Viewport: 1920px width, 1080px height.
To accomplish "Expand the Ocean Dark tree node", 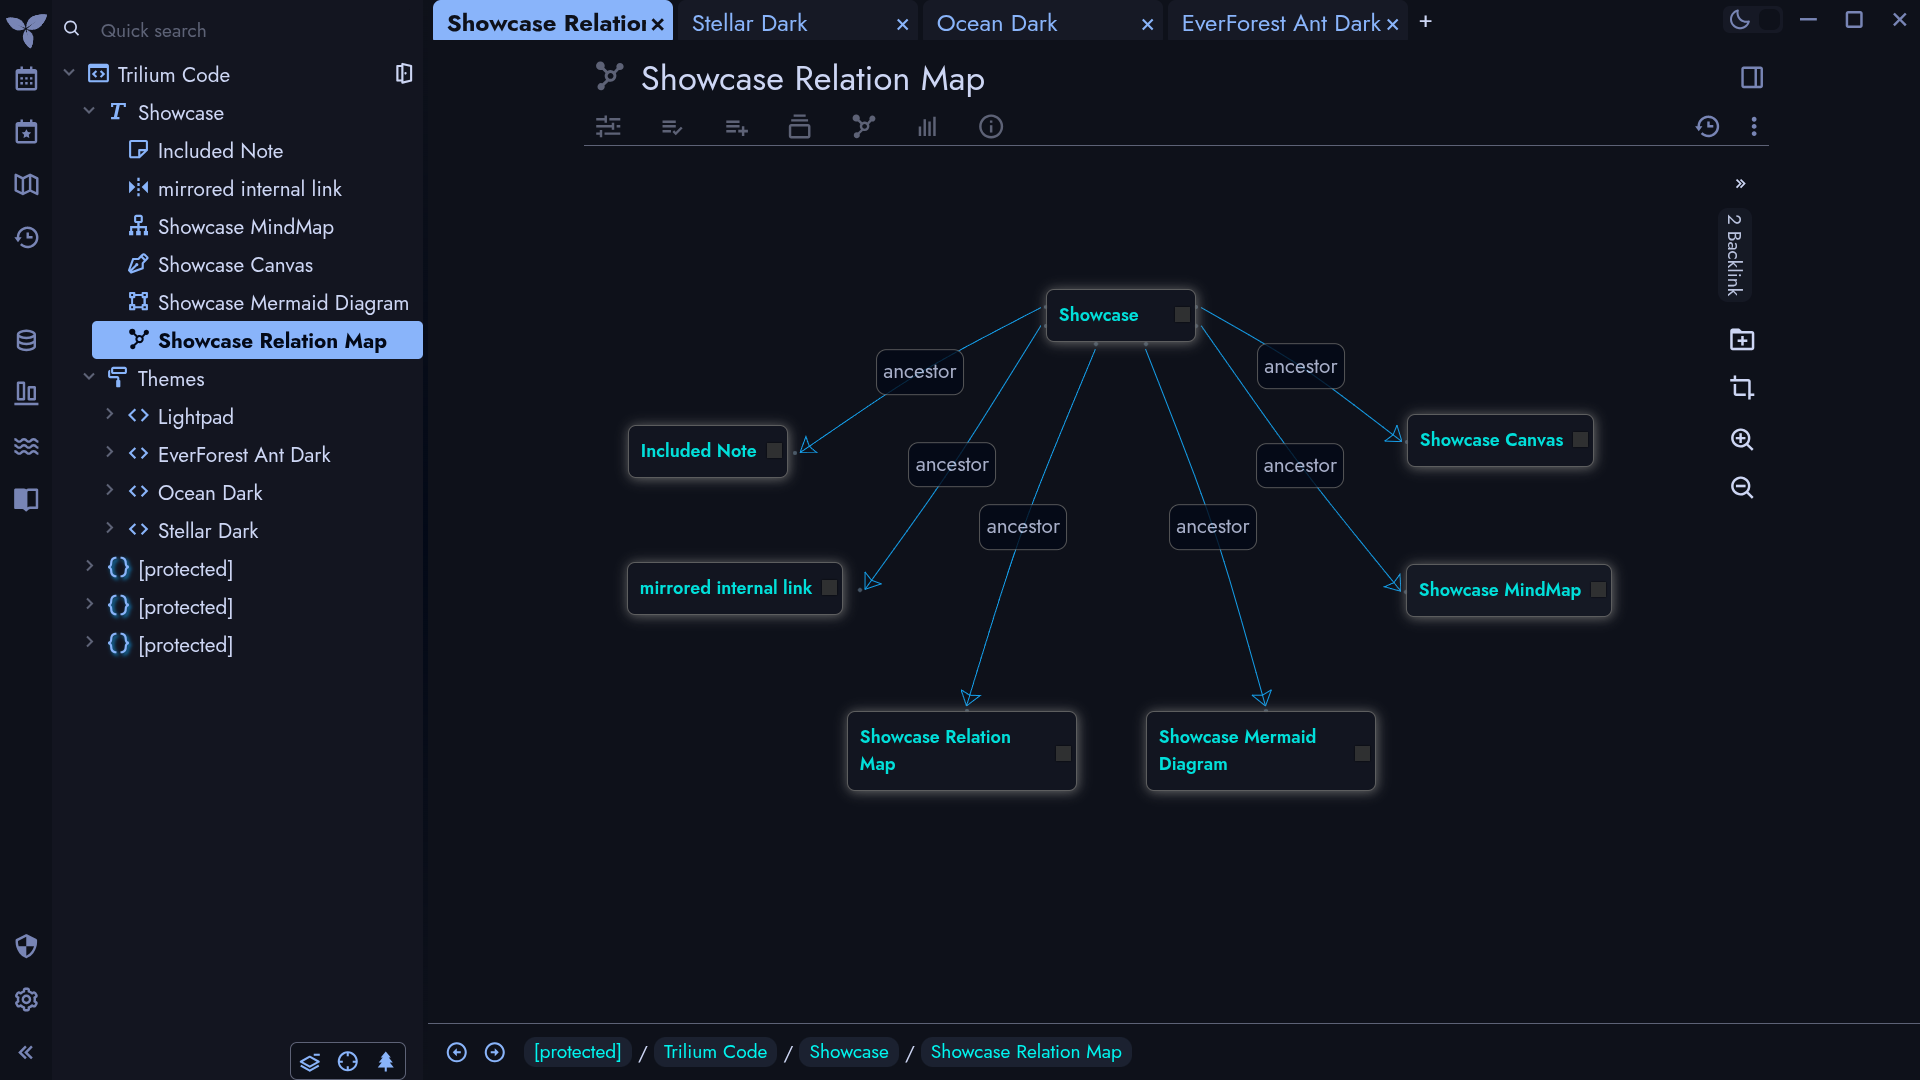I will pos(109,490).
